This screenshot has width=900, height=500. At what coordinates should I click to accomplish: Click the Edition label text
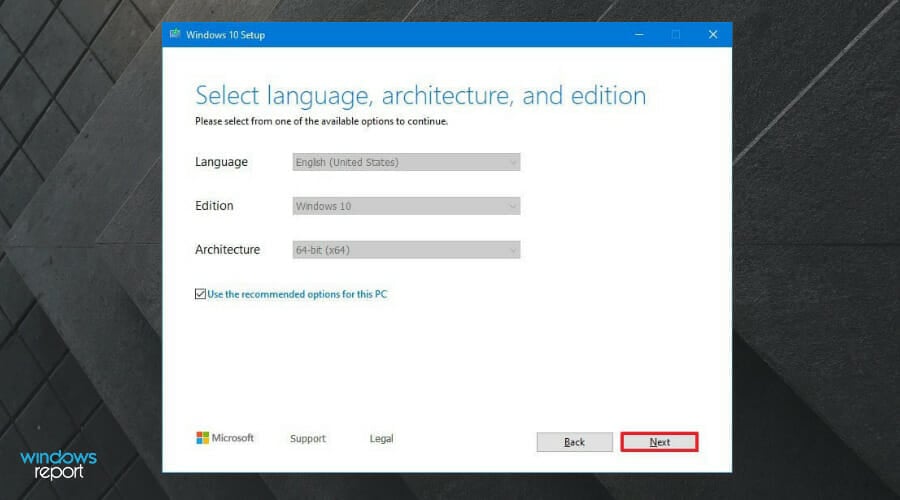click(x=214, y=206)
